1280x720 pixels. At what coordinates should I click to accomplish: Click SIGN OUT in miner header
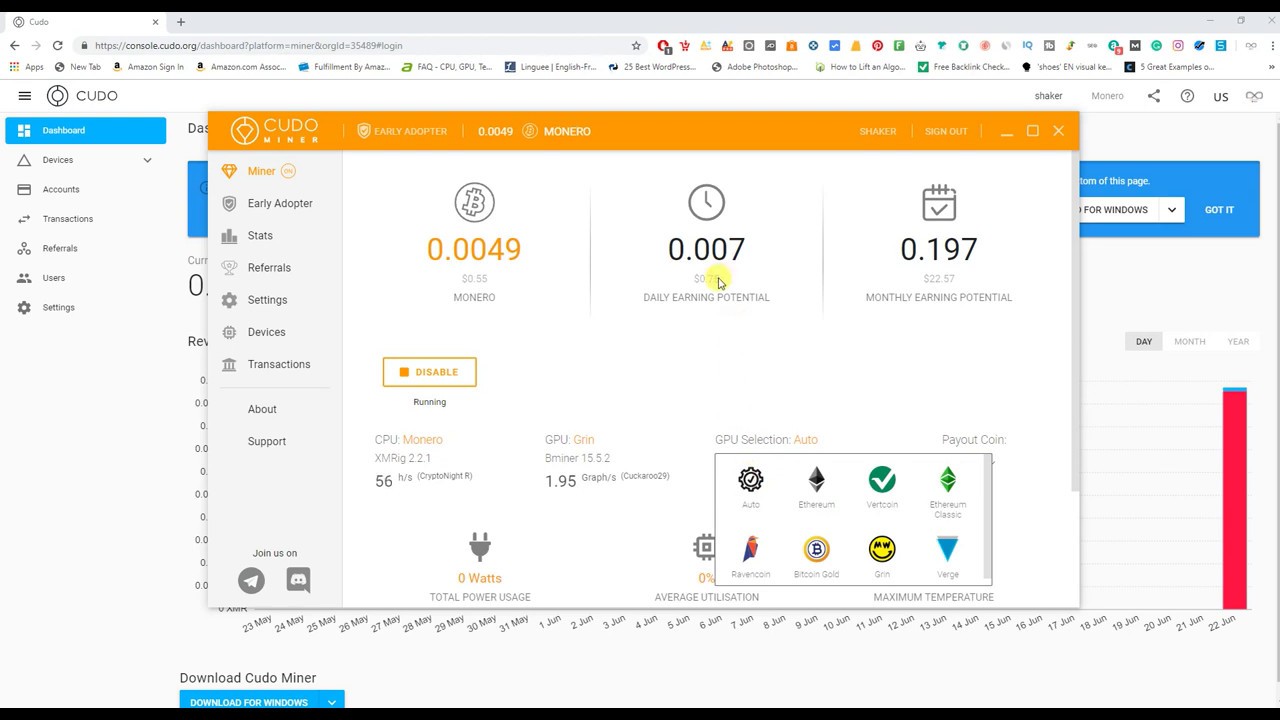coord(946,131)
